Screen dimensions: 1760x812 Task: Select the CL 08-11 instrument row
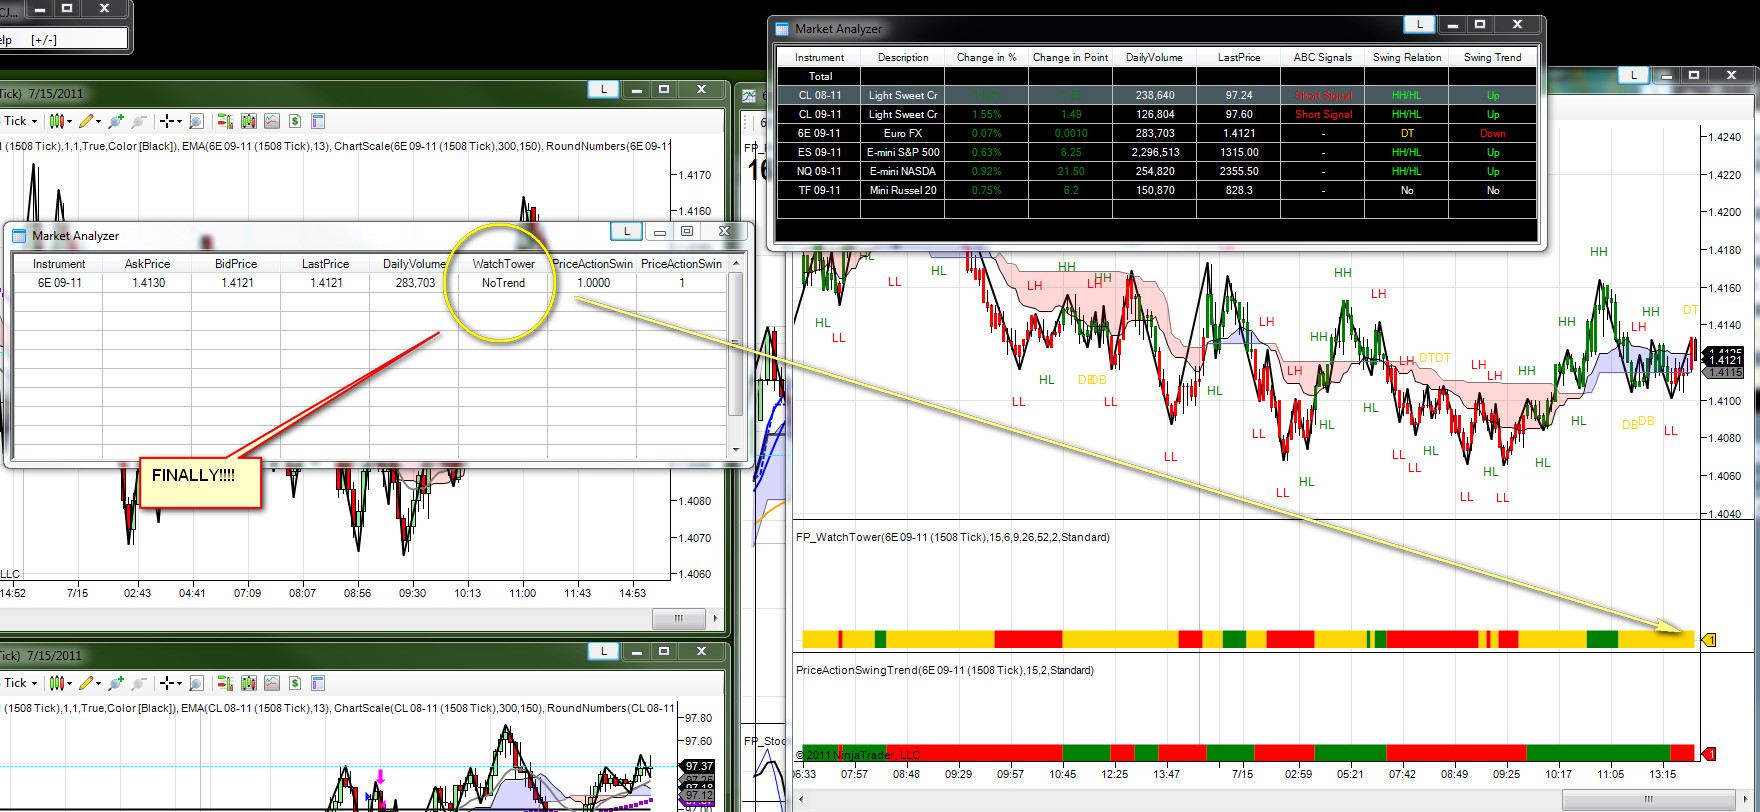tap(1156, 95)
